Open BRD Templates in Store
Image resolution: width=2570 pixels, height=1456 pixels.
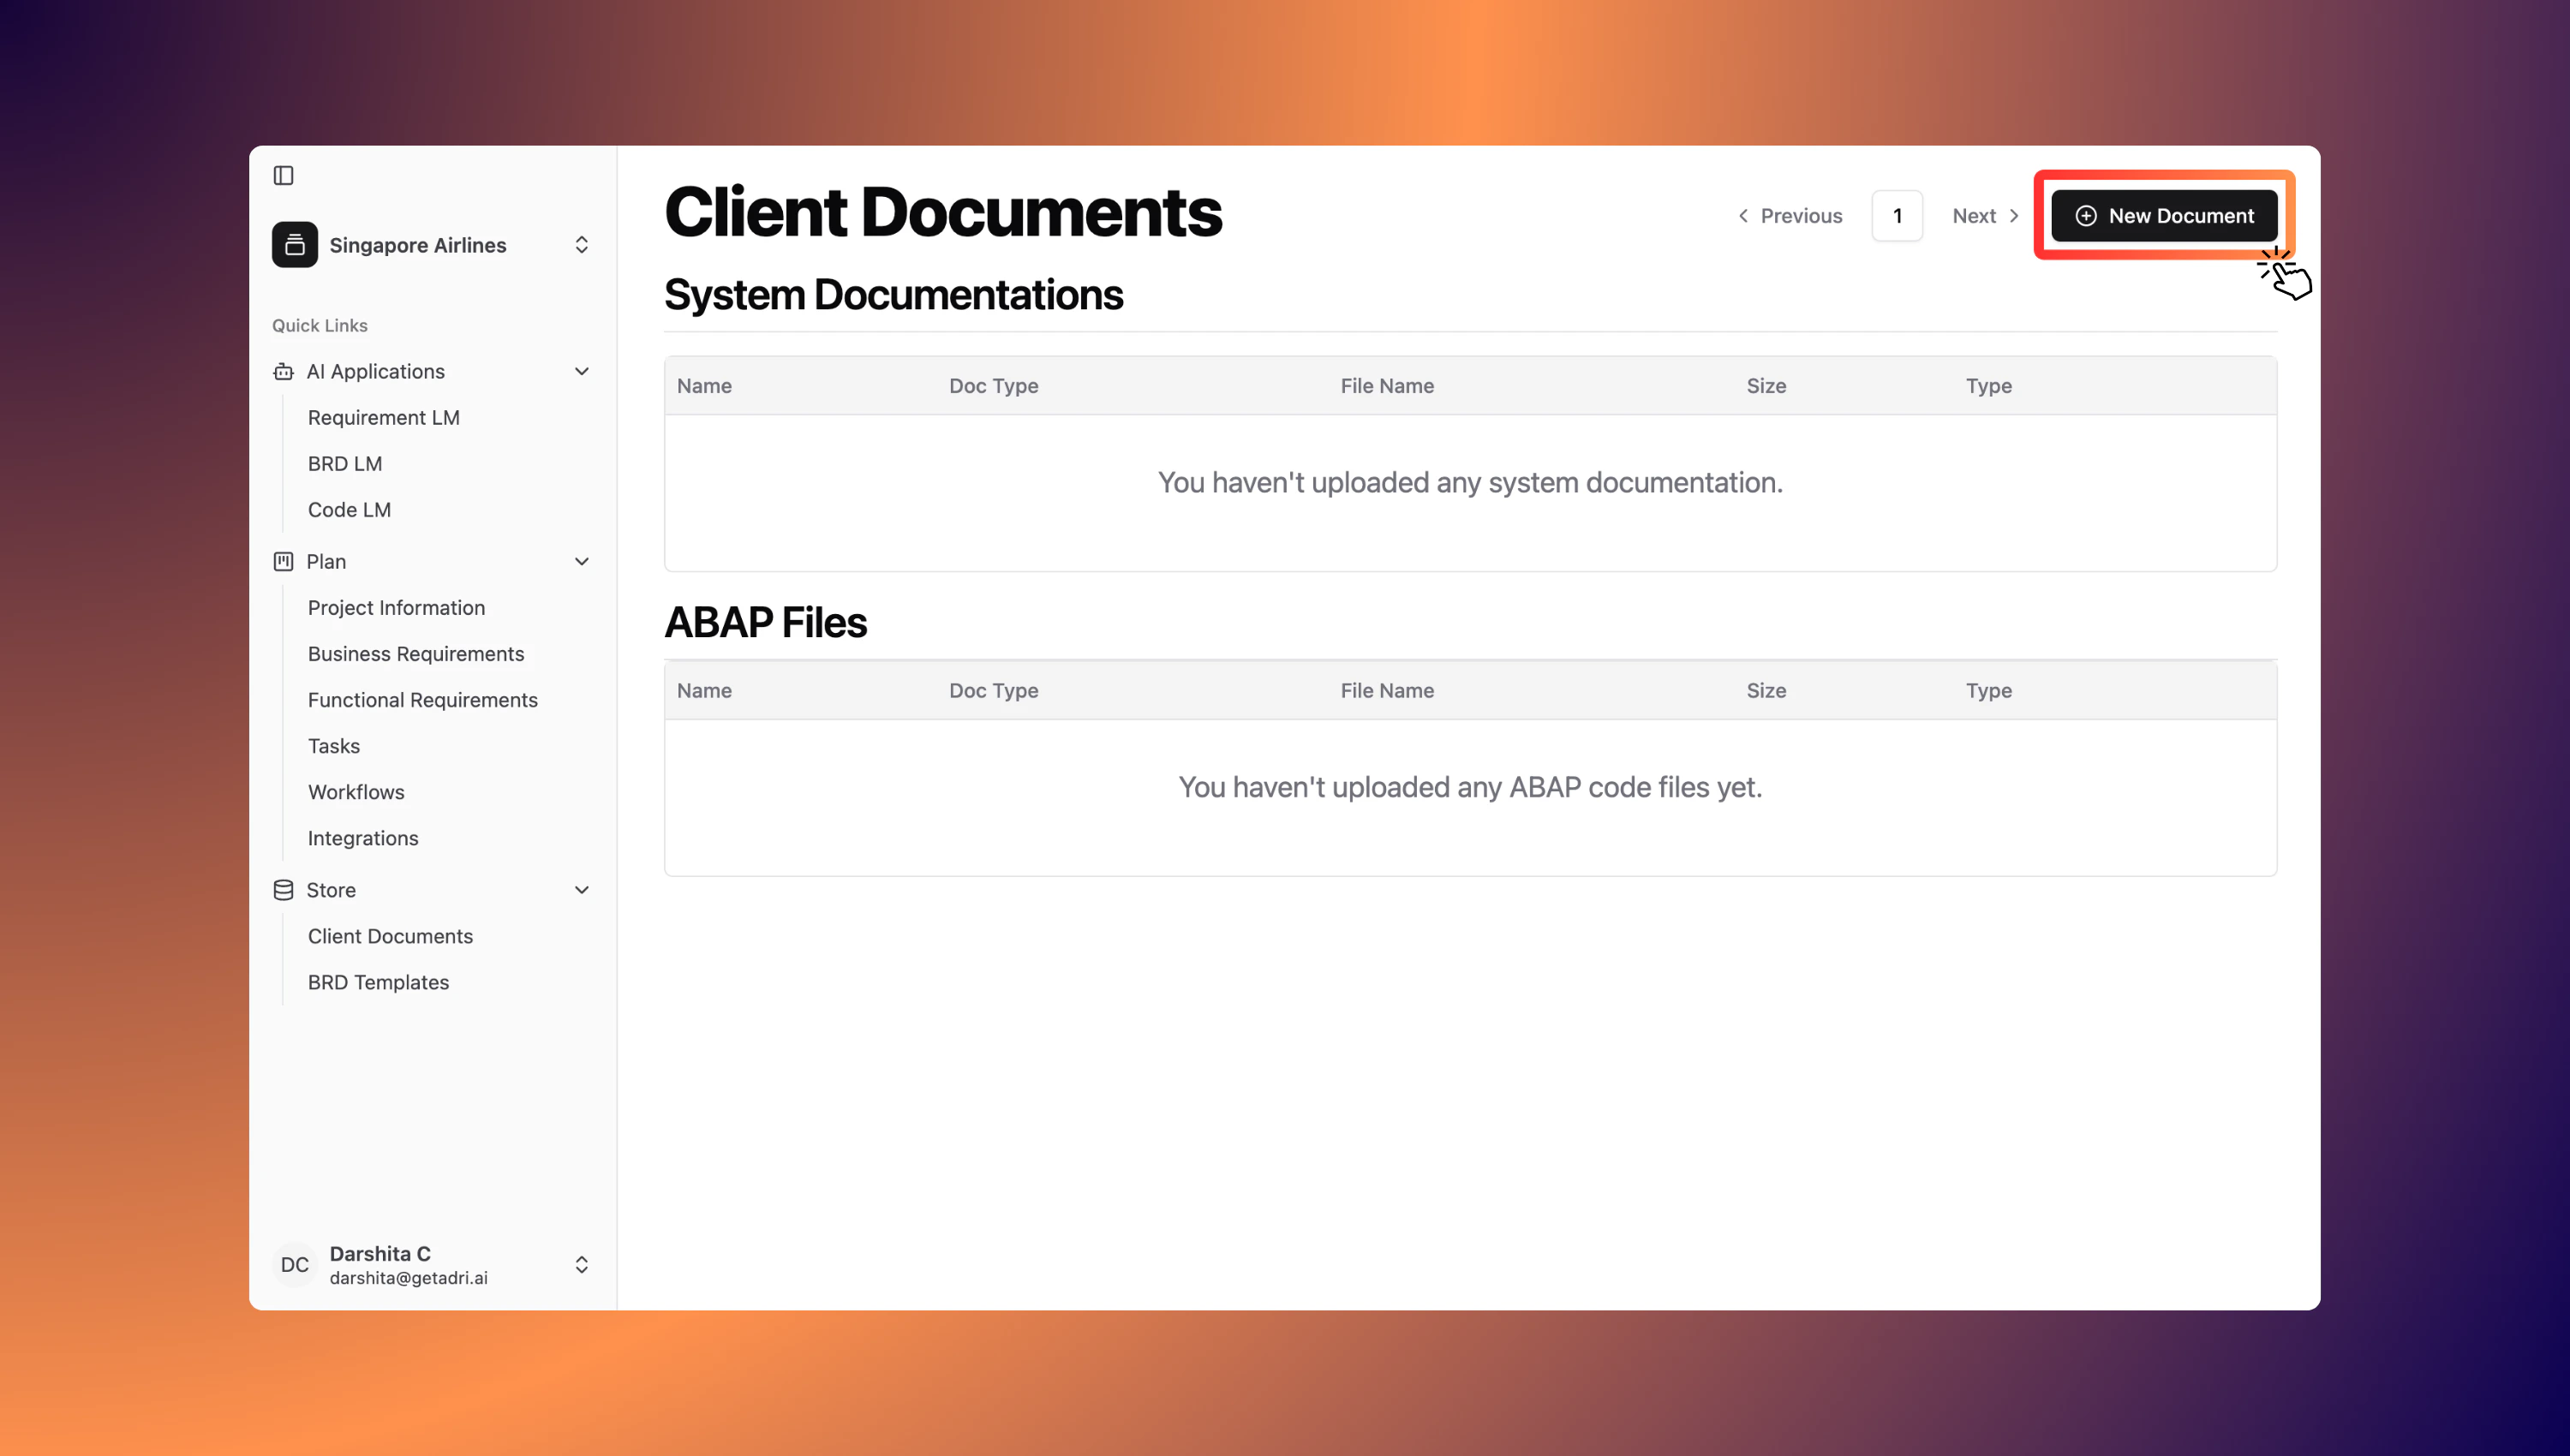378,982
